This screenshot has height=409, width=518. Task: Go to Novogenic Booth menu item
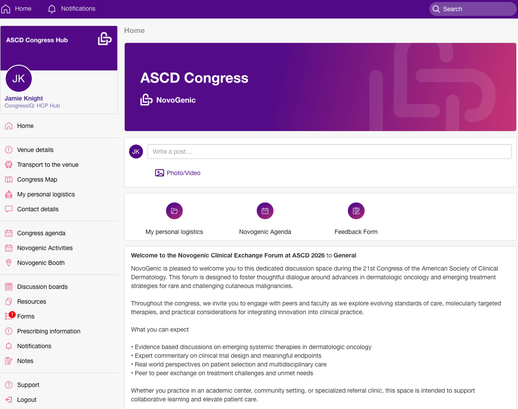click(41, 263)
